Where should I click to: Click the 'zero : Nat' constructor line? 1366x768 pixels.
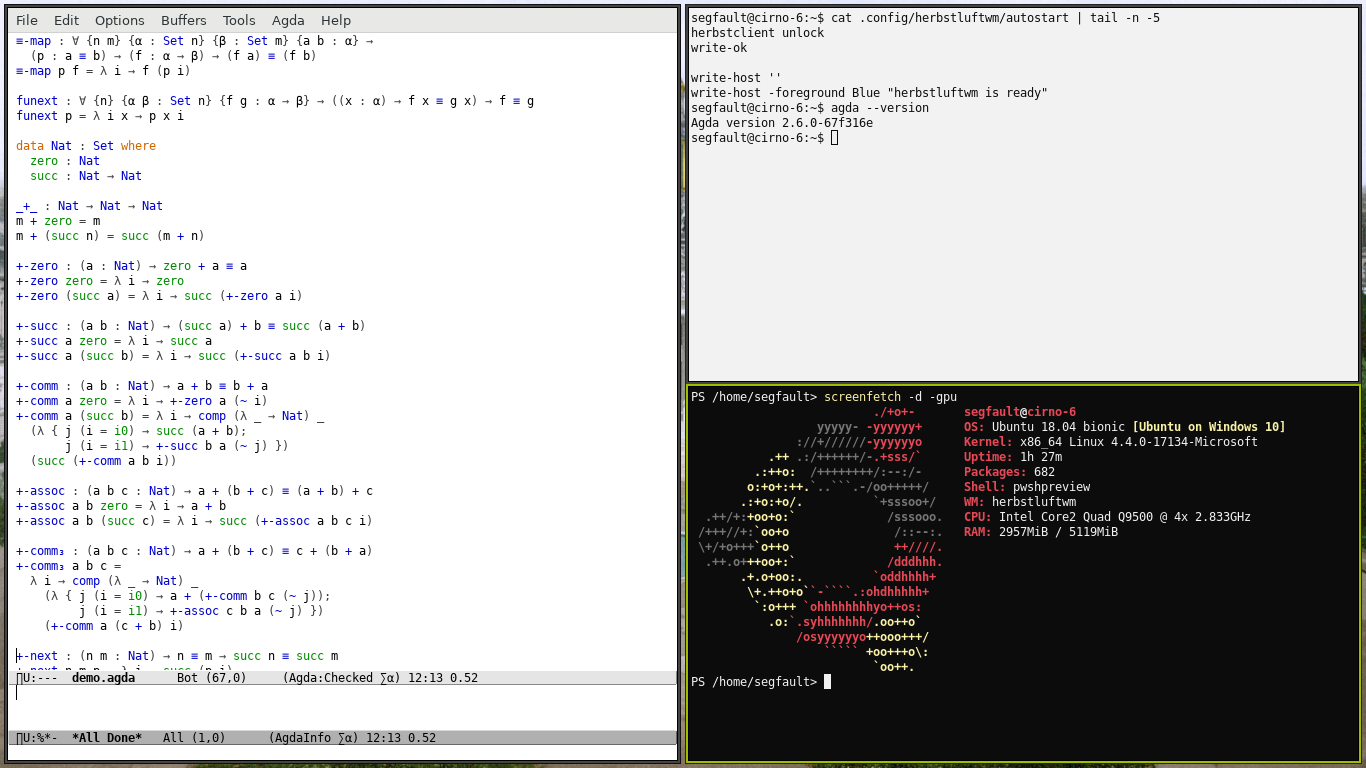pyautogui.click(x=65, y=161)
